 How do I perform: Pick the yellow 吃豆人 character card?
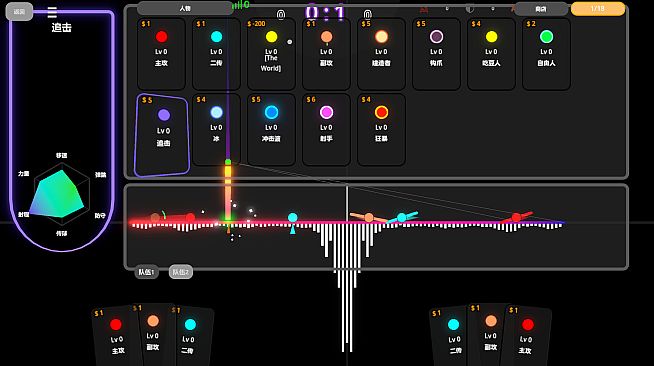[491, 54]
